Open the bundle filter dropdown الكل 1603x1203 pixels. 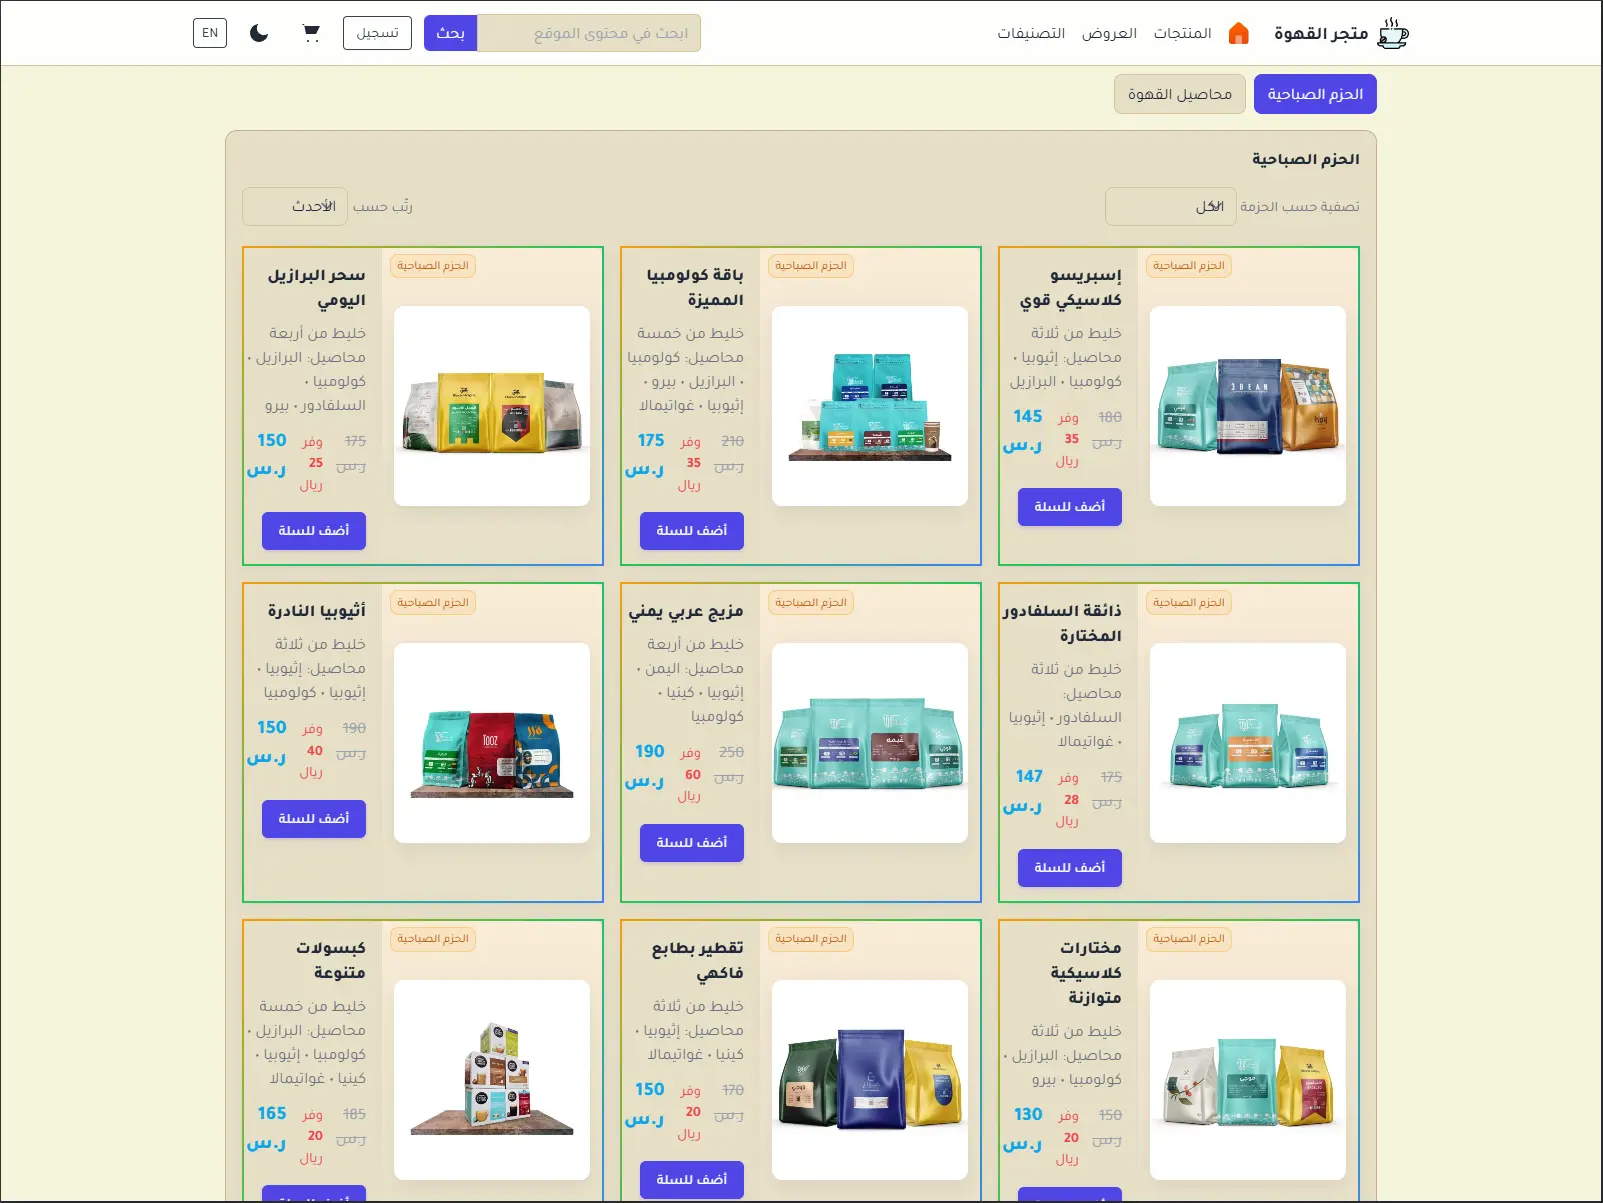point(1170,207)
